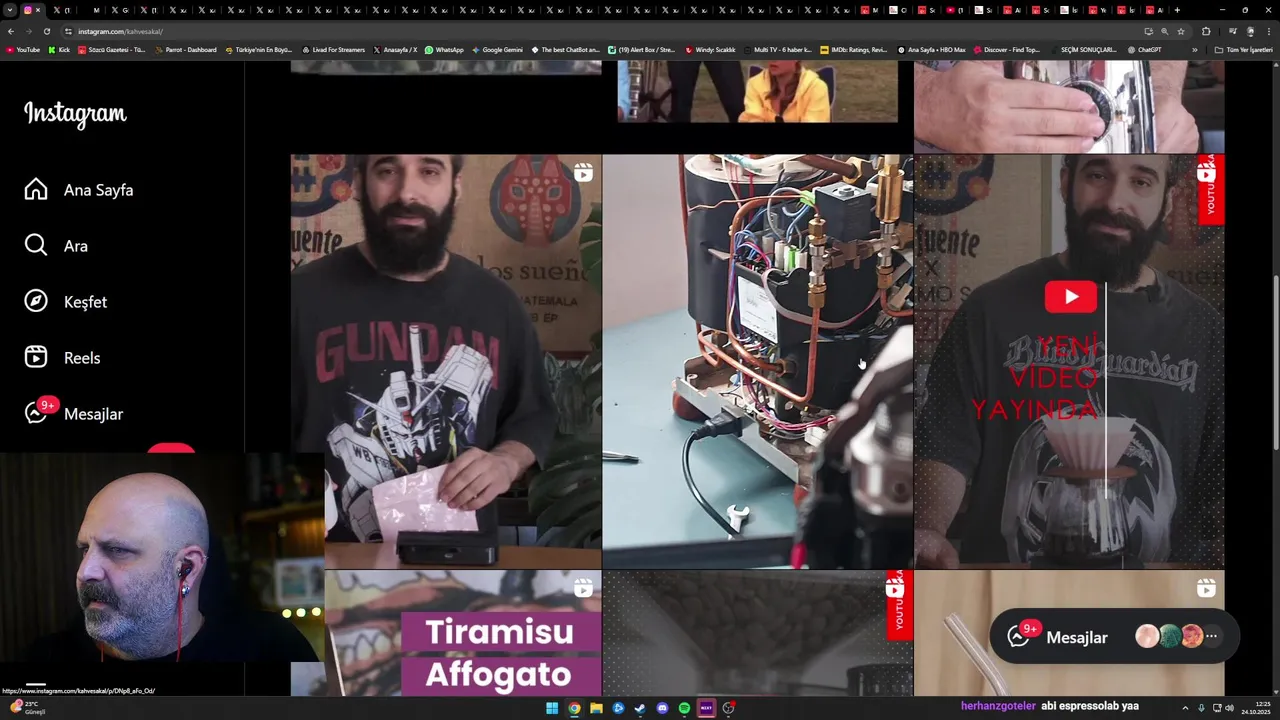
Task: Expand hidden bookmarks overflow chevron
Action: tap(1194, 50)
